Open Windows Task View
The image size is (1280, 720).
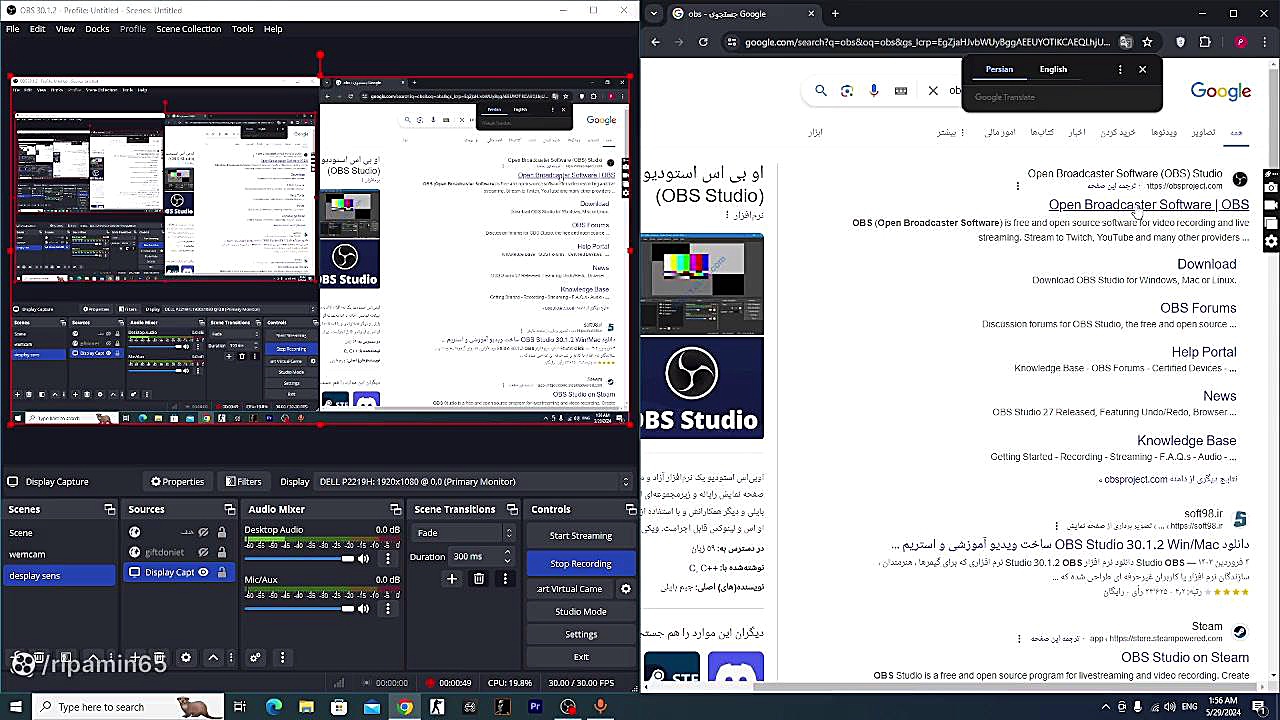(240, 707)
